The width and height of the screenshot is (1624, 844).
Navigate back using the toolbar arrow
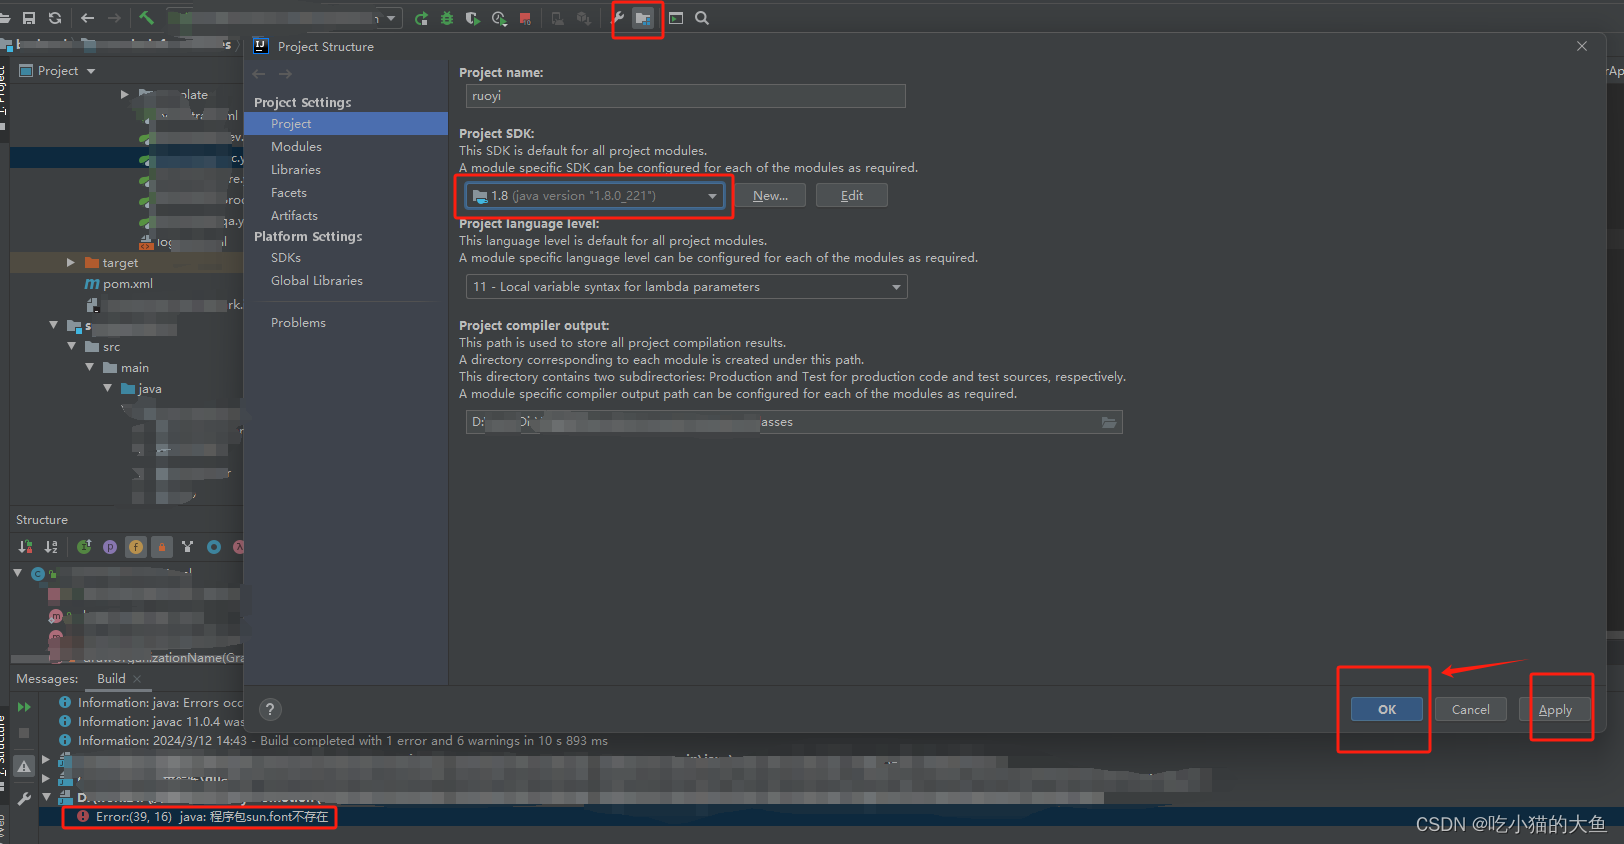pyautogui.click(x=88, y=18)
